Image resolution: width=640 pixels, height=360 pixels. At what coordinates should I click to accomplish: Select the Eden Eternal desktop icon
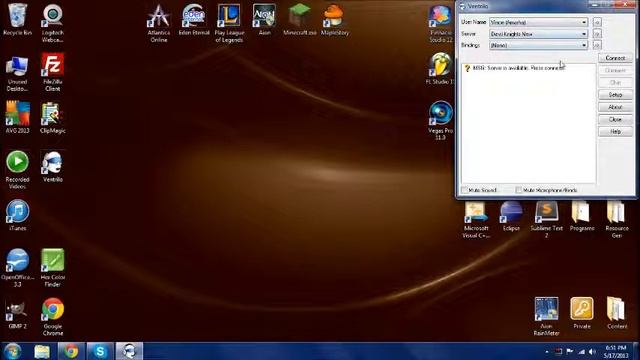194,20
